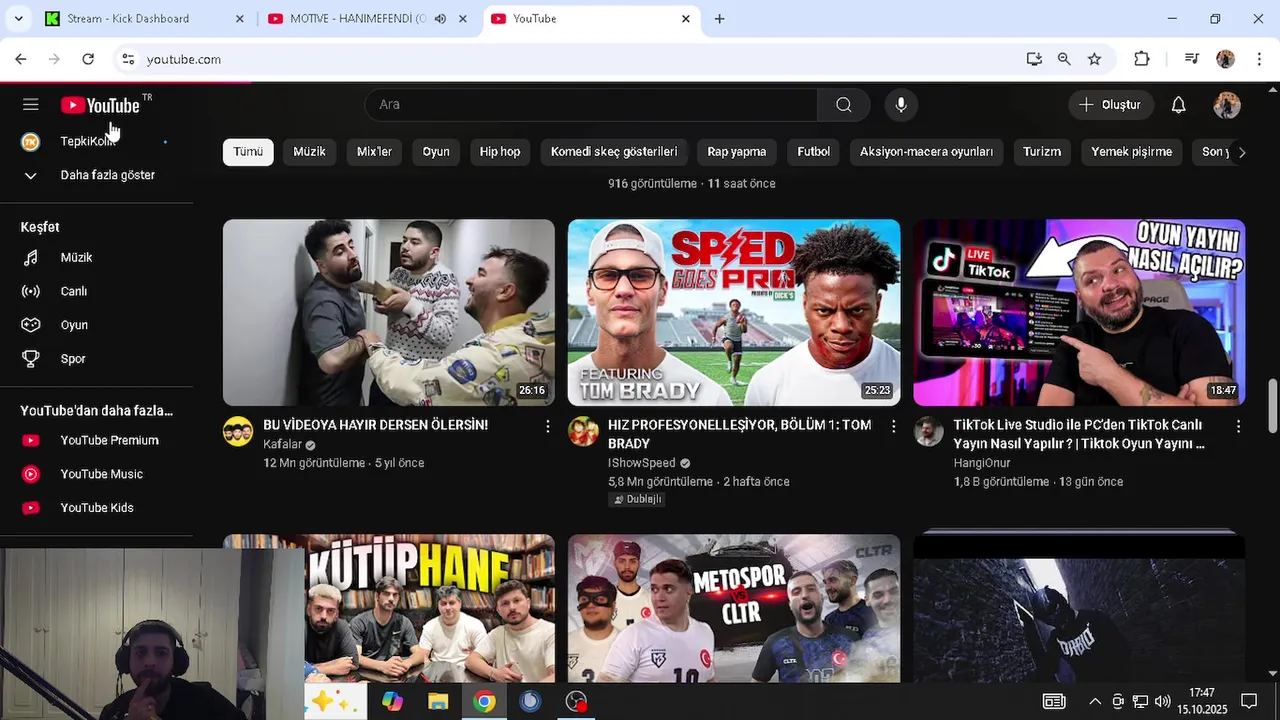The width and height of the screenshot is (1280, 720).
Task: Open the Metospor vs CLTR thumbnail
Action: (734, 608)
